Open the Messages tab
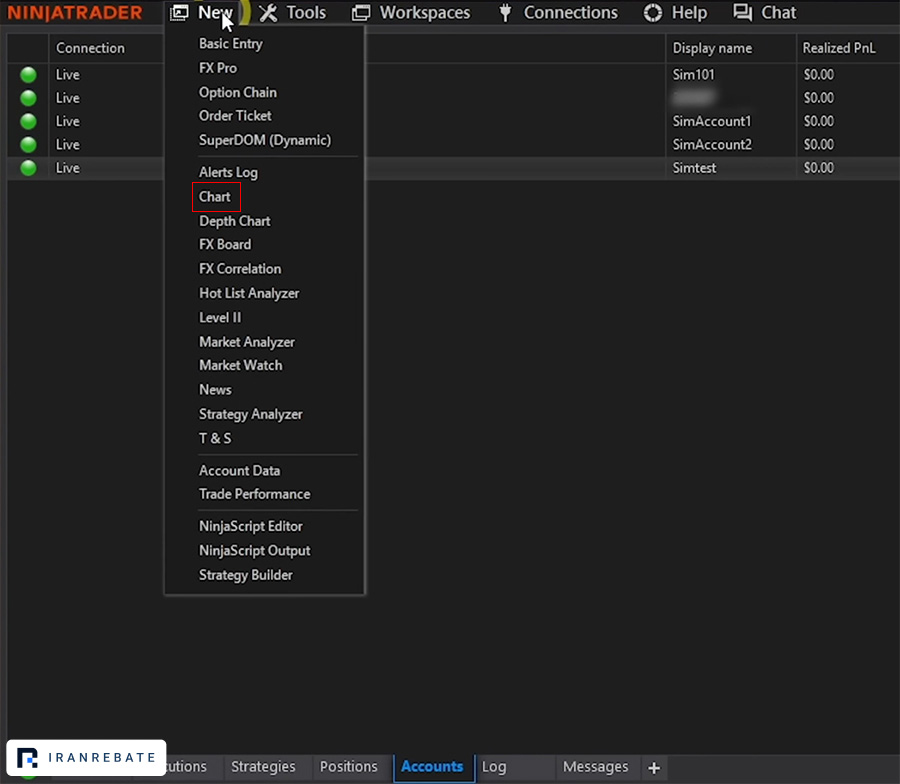 pyautogui.click(x=595, y=767)
